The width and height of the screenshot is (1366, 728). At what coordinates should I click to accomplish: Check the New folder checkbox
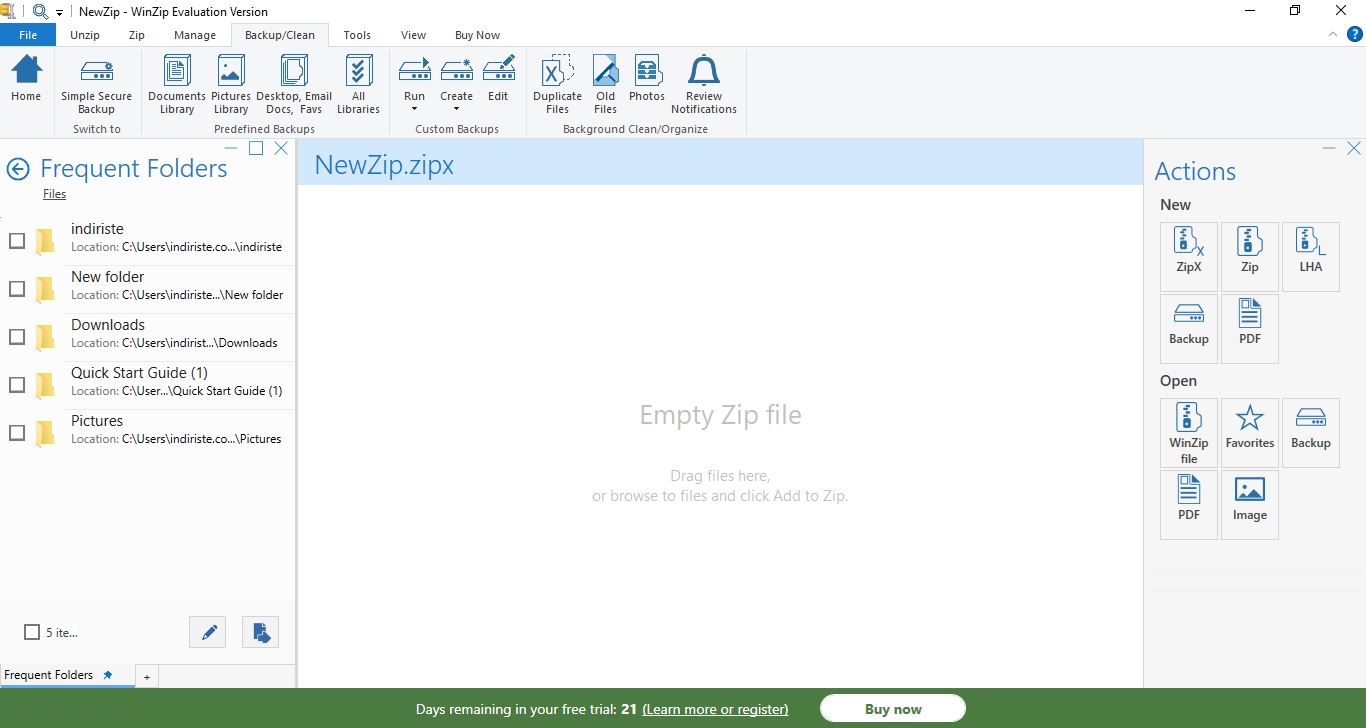(x=17, y=289)
